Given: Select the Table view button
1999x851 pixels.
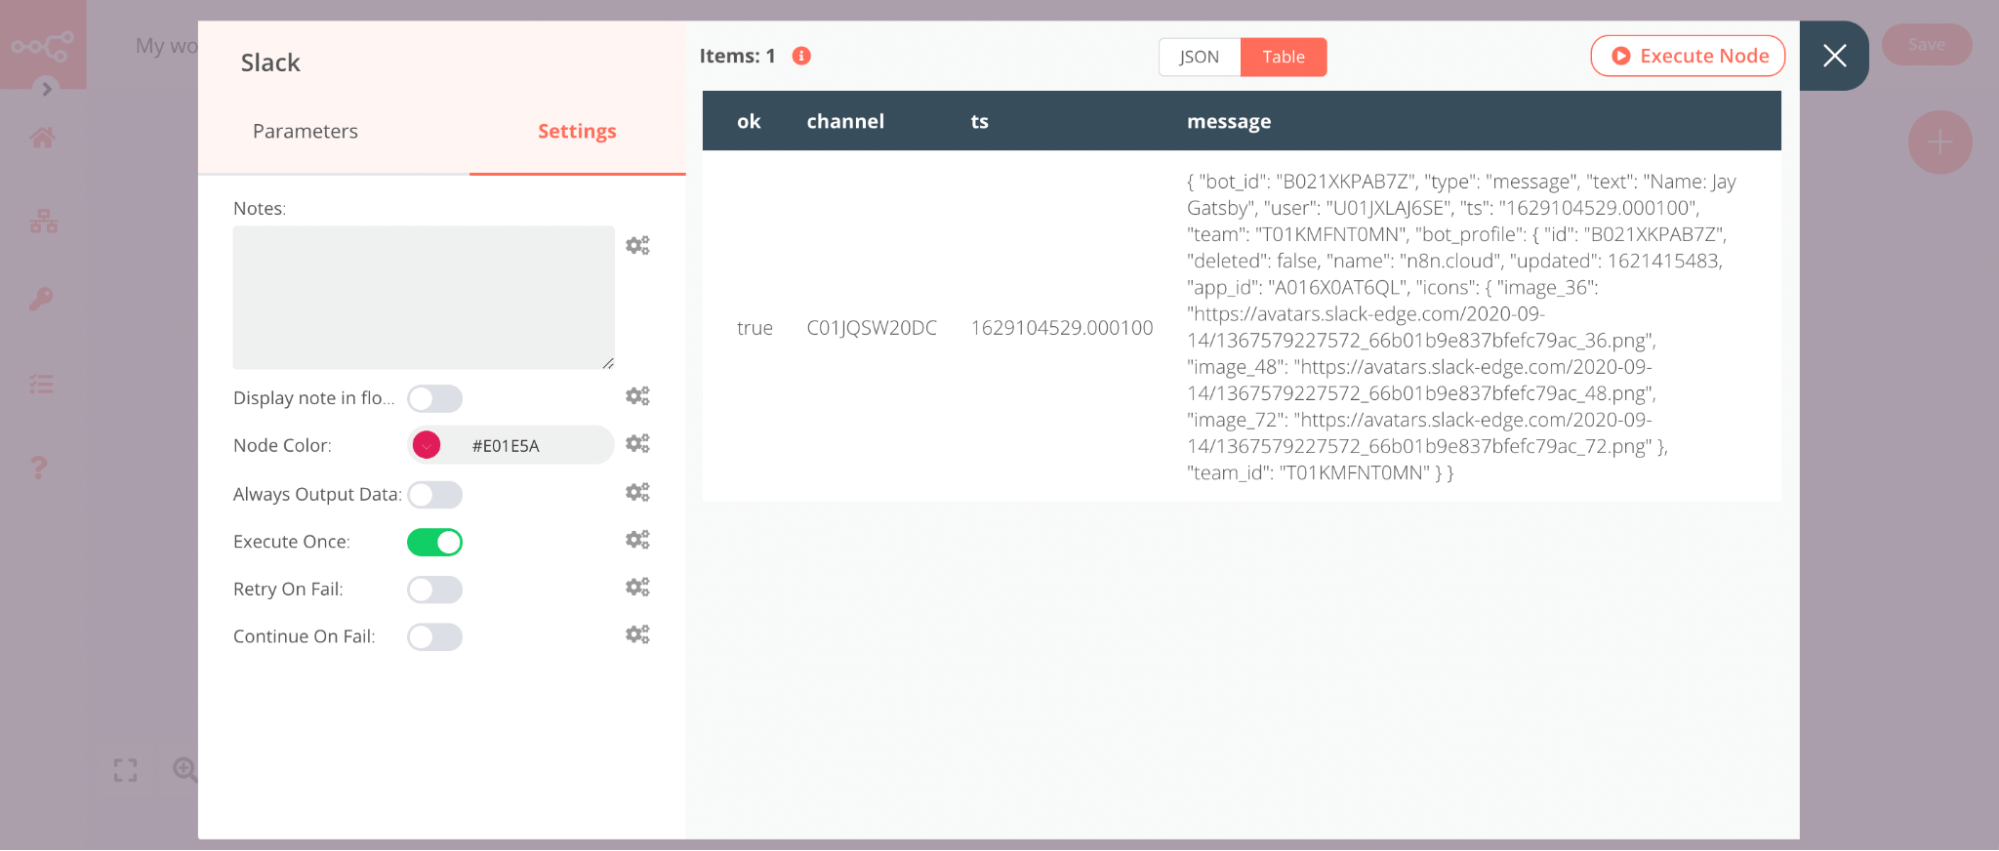Looking at the screenshot, I should [1283, 57].
